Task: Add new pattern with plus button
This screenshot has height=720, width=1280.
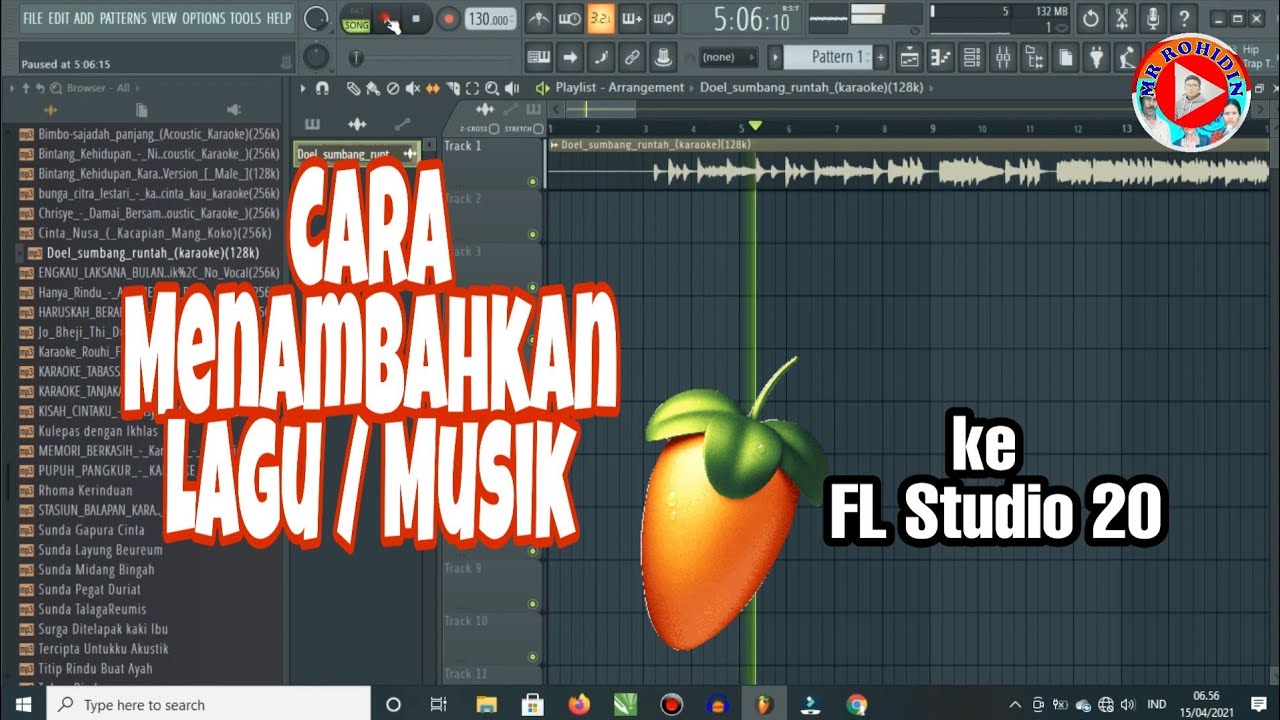Action: 883,57
